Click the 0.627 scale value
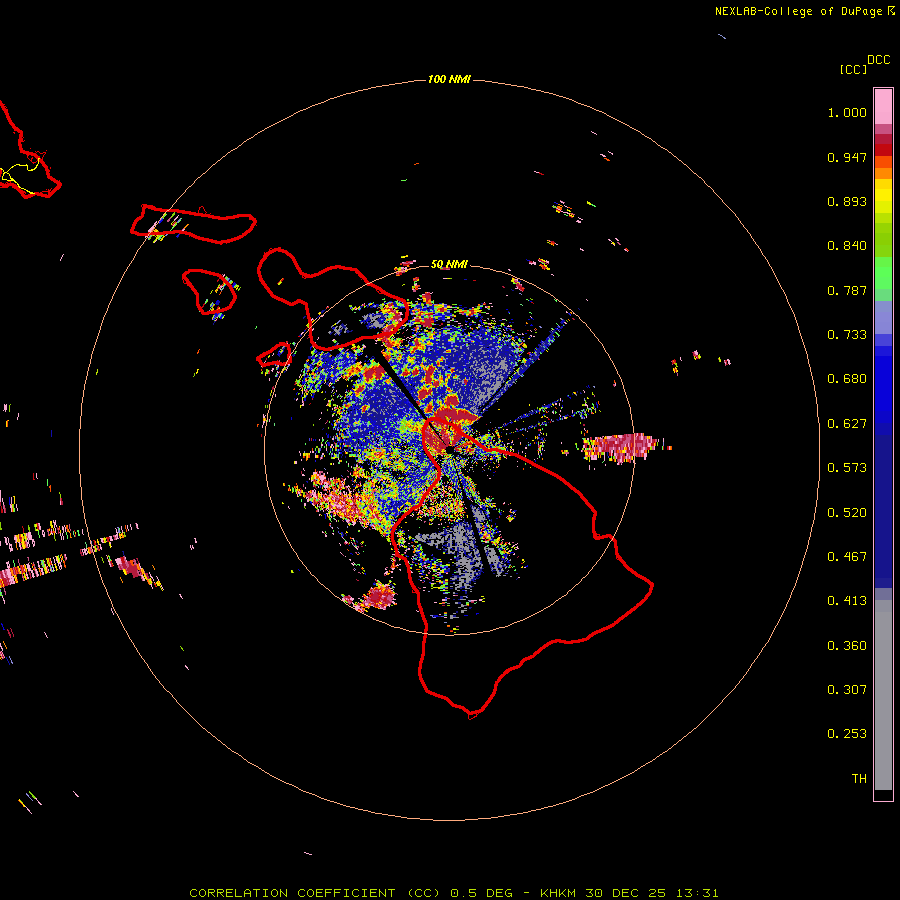Image resolution: width=900 pixels, height=900 pixels. click(x=847, y=424)
